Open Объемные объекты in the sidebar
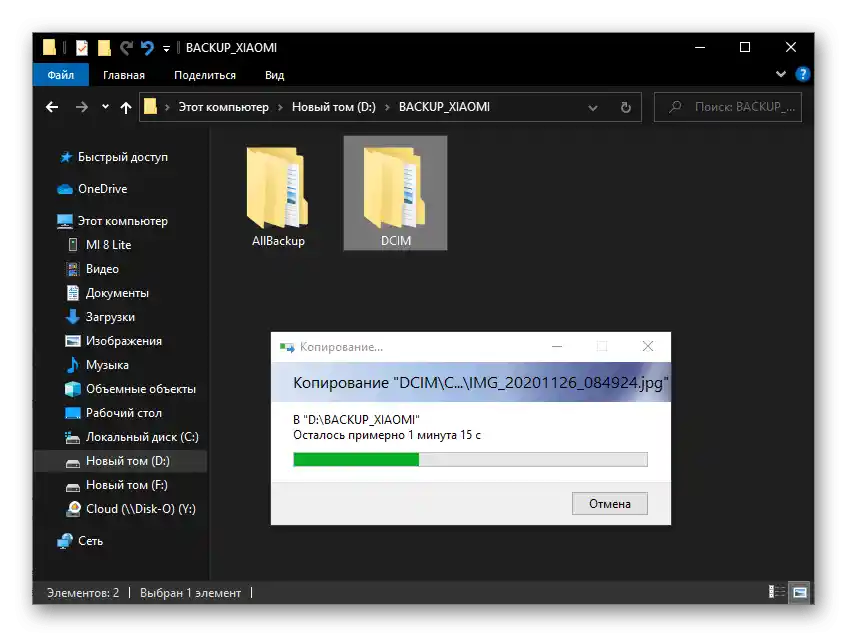Viewport: 847px width, 637px height. [x=140, y=389]
